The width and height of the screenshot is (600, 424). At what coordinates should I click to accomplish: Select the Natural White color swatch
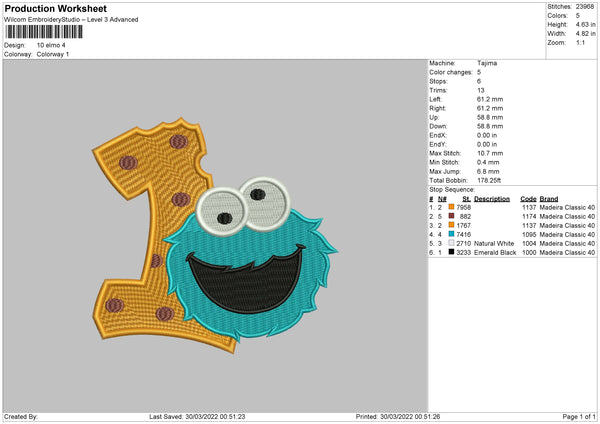click(451, 243)
